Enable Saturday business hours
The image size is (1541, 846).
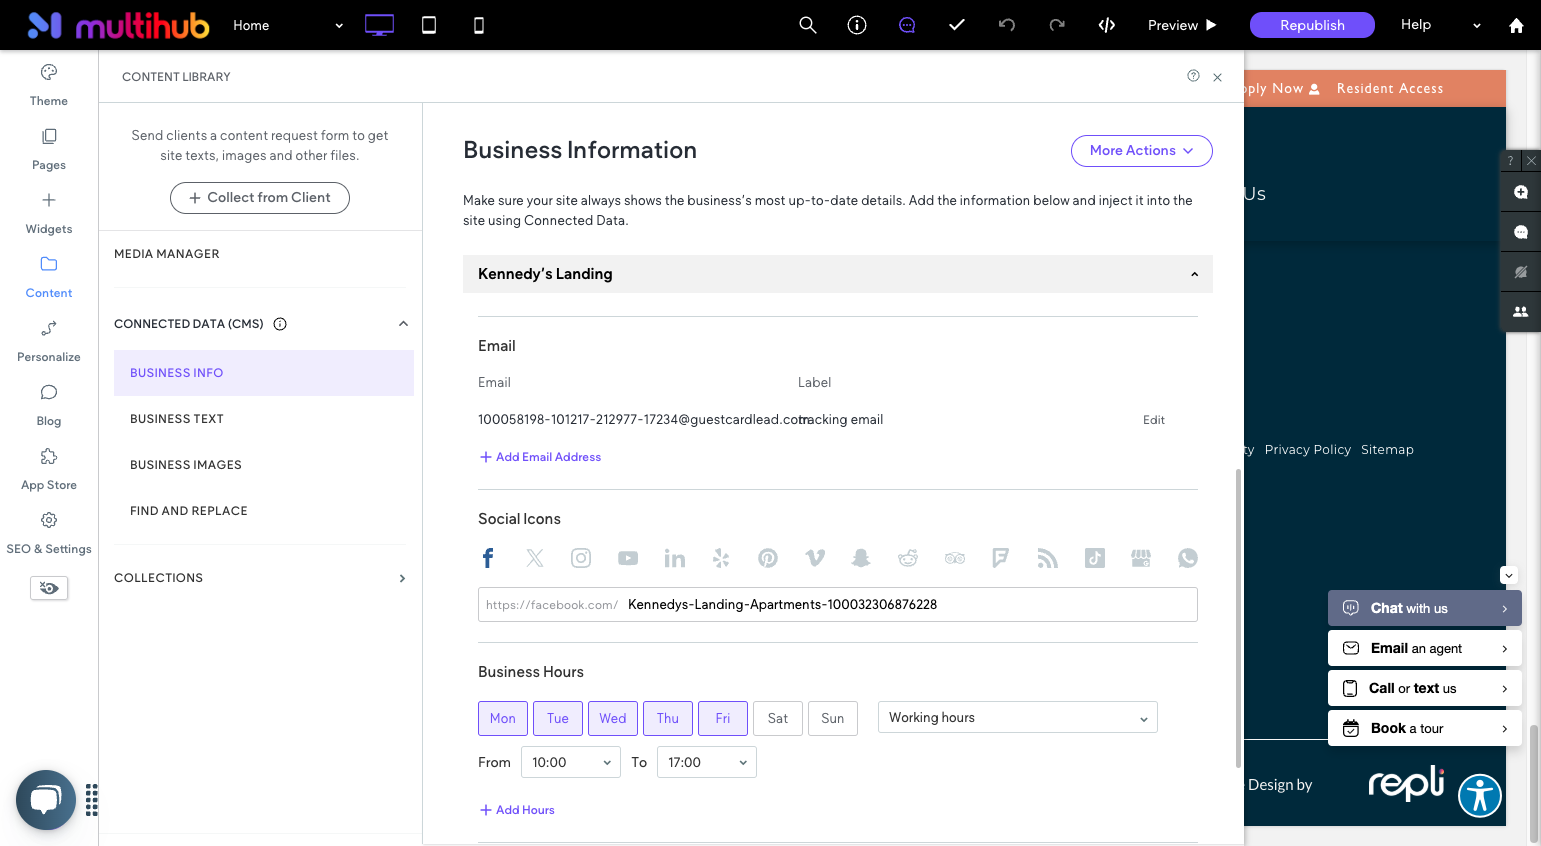(778, 718)
